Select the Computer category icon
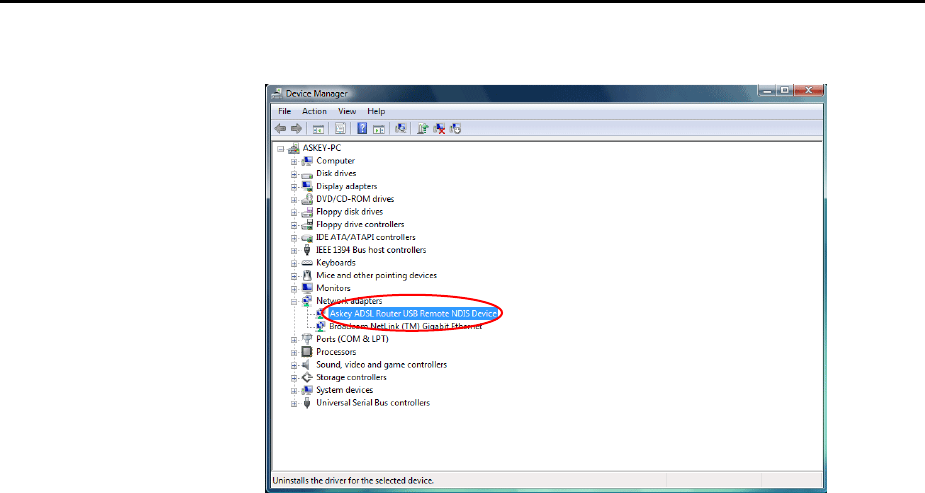 307,160
